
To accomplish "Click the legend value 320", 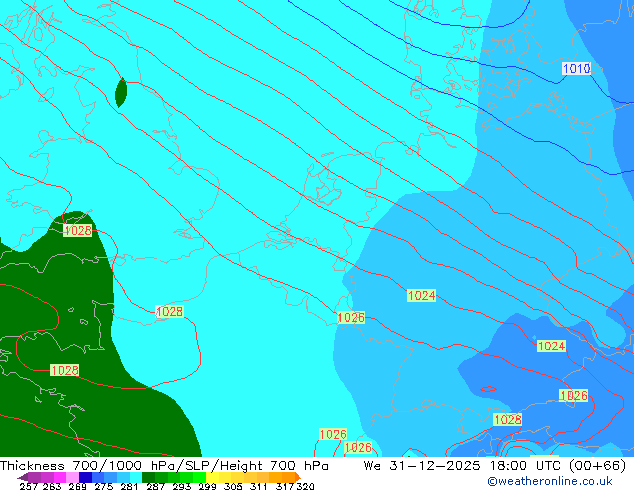I will (x=305, y=486).
